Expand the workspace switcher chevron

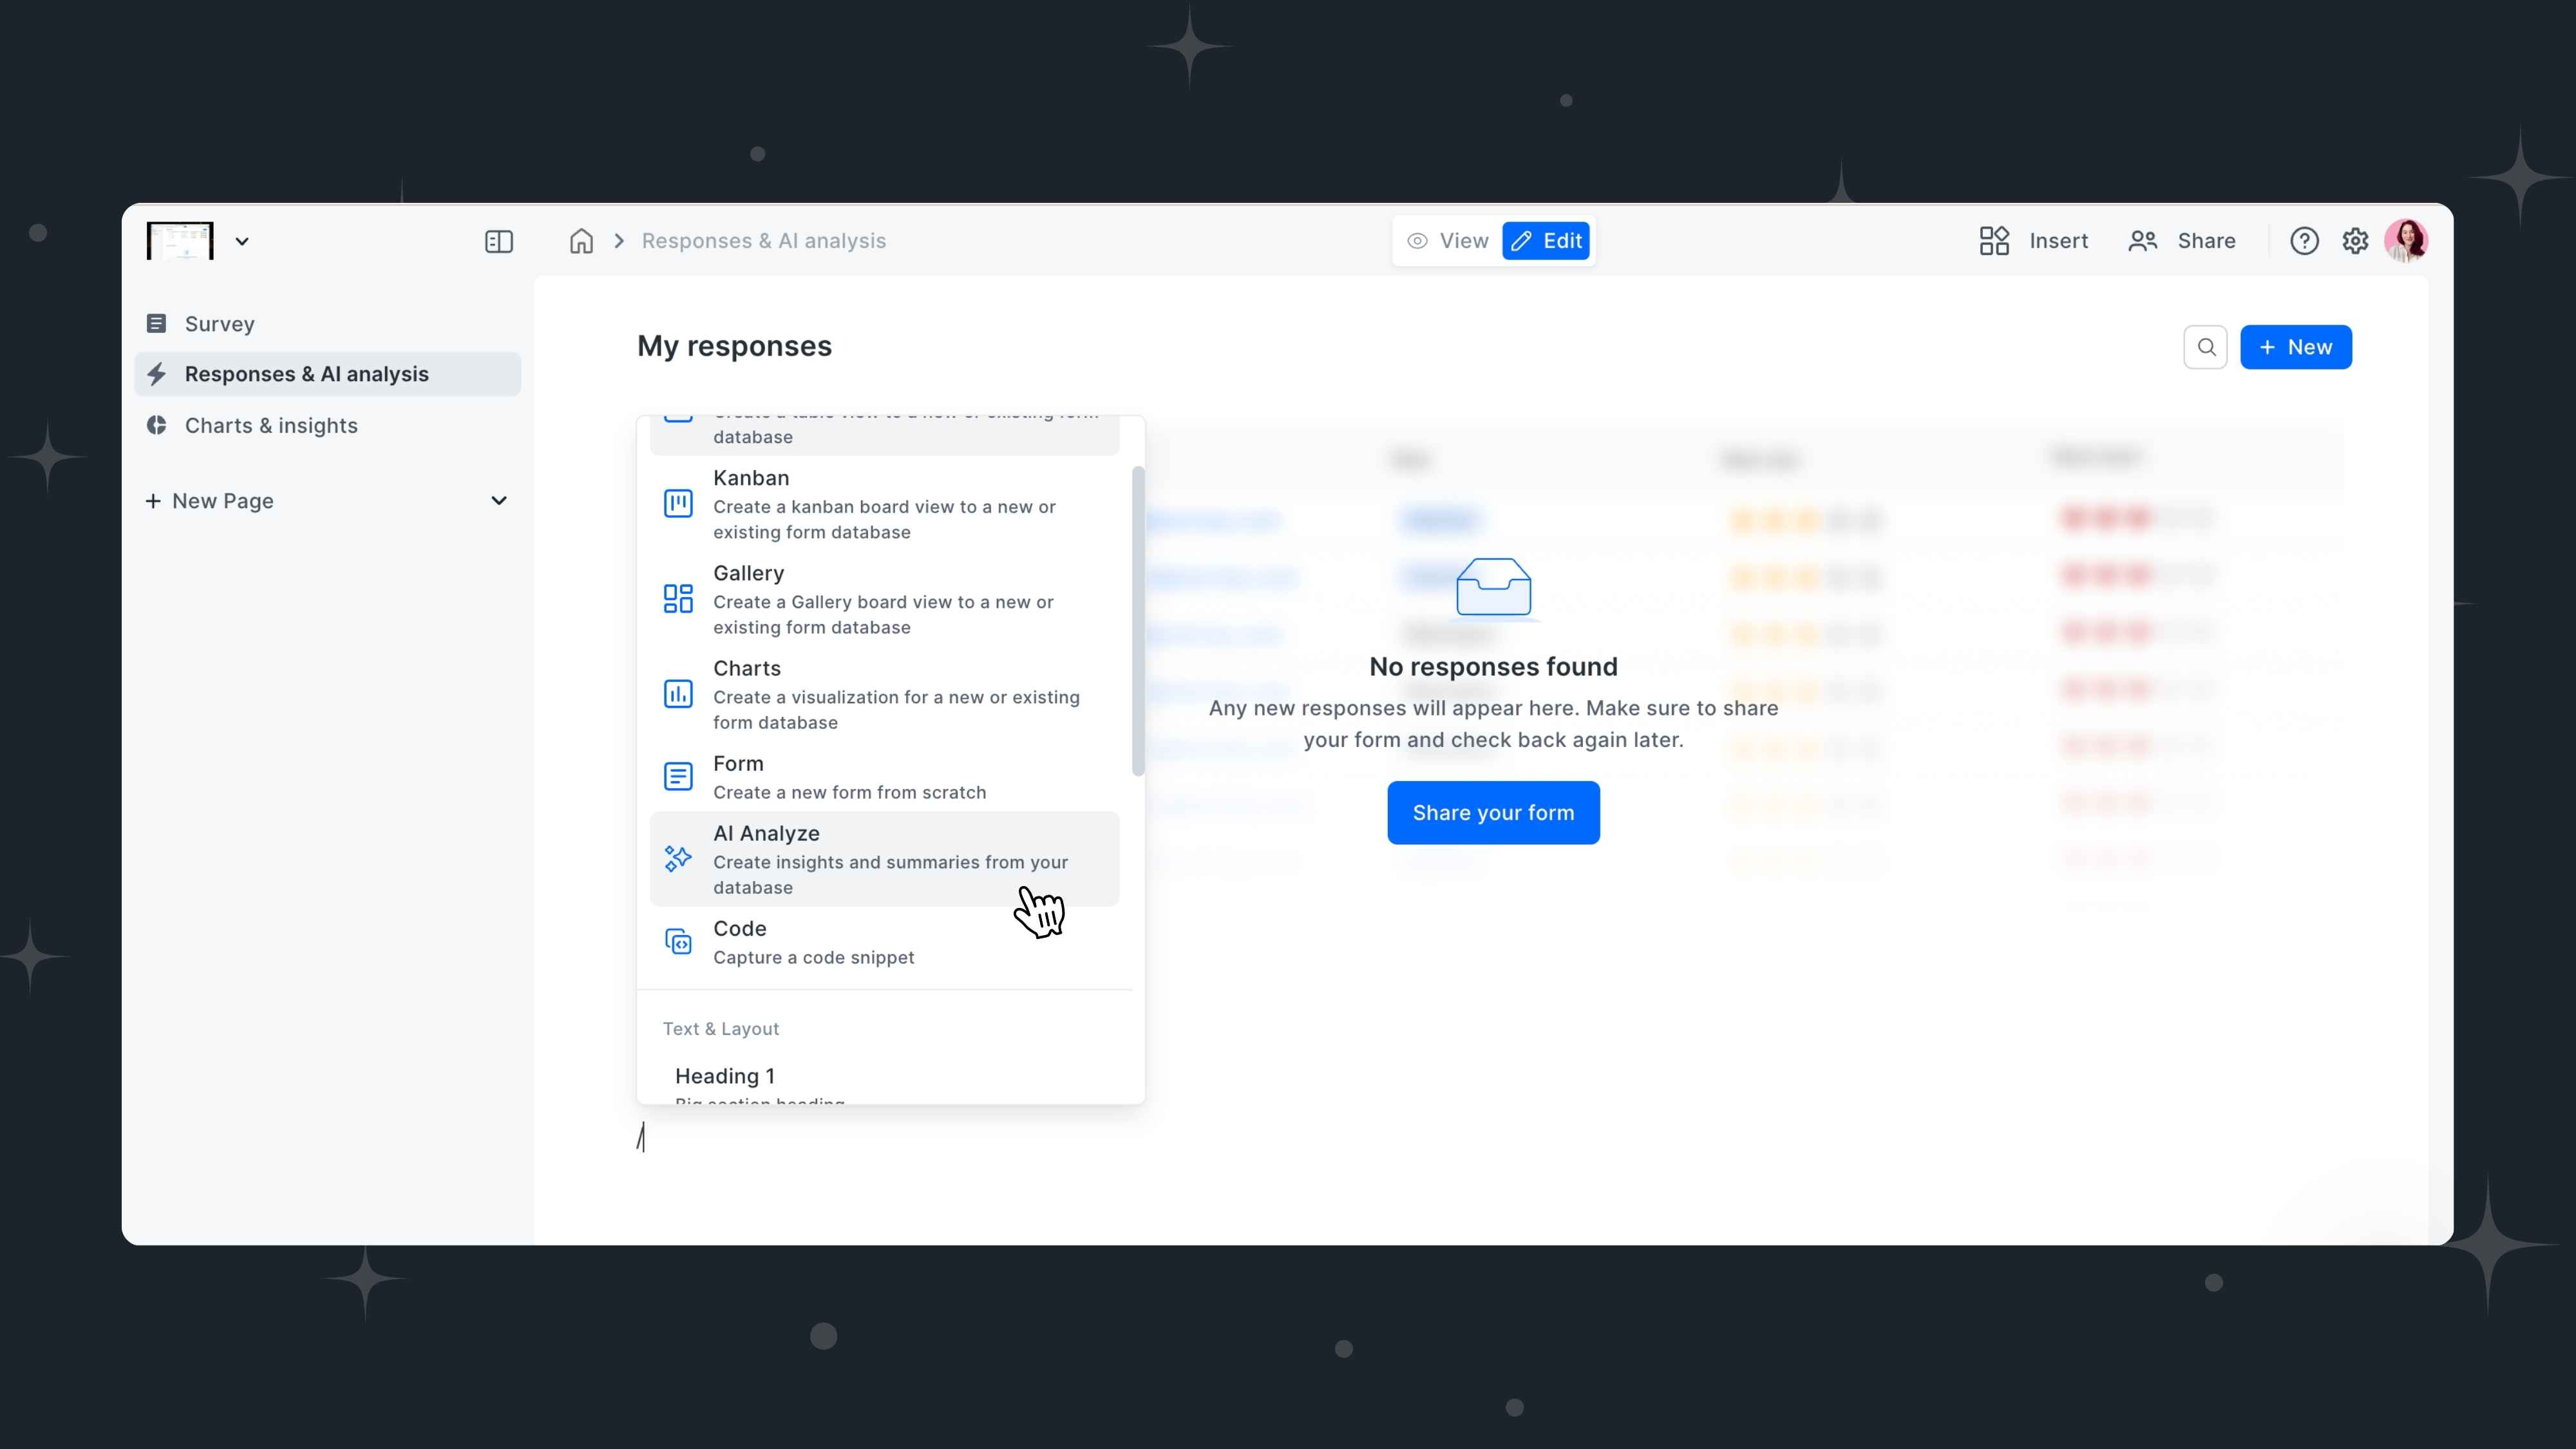pyautogui.click(x=242, y=241)
